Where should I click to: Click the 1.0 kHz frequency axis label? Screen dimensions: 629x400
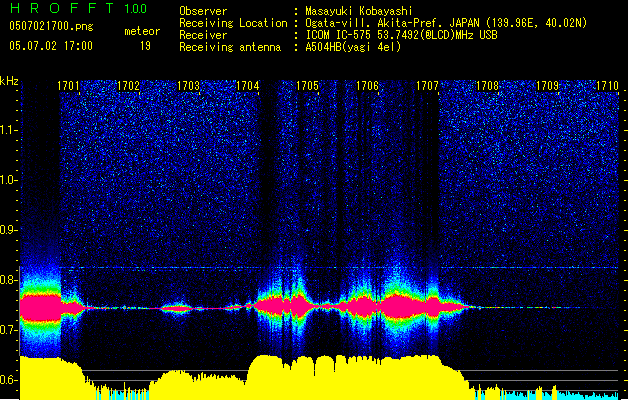click(8, 180)
